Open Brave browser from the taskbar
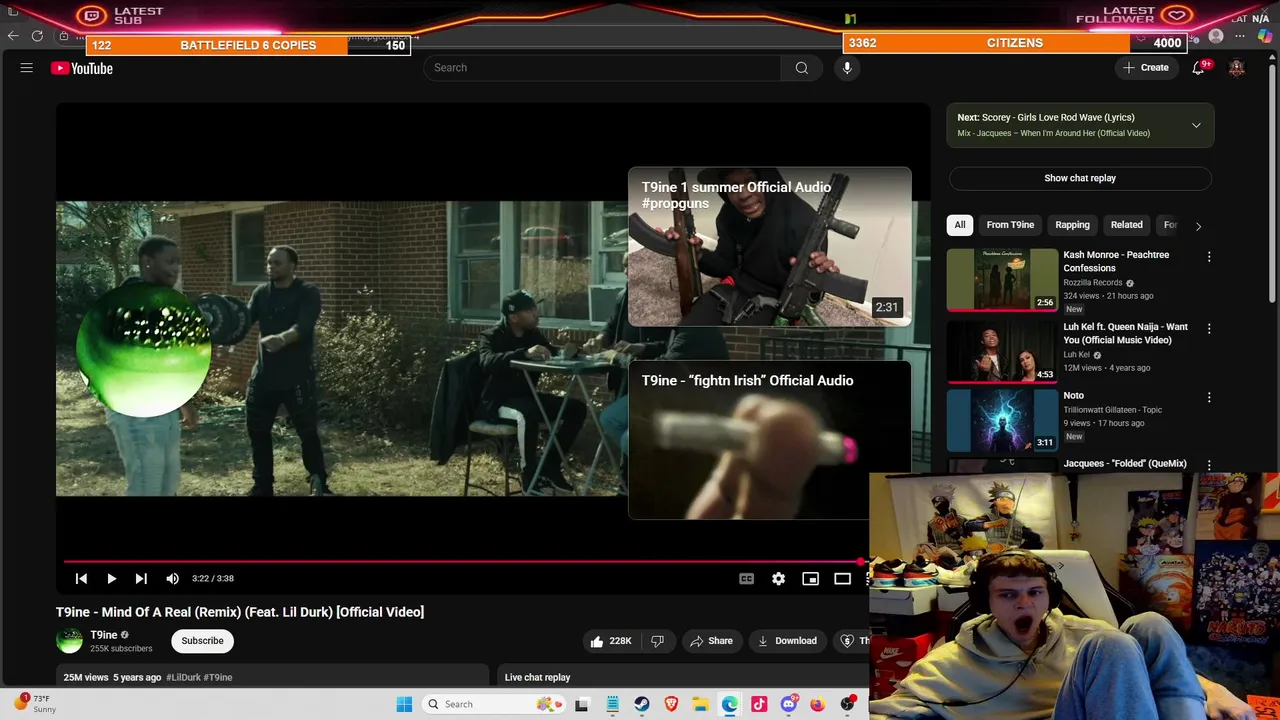The height and width of the screenshot is (720, 1280). tap(671, 704)
